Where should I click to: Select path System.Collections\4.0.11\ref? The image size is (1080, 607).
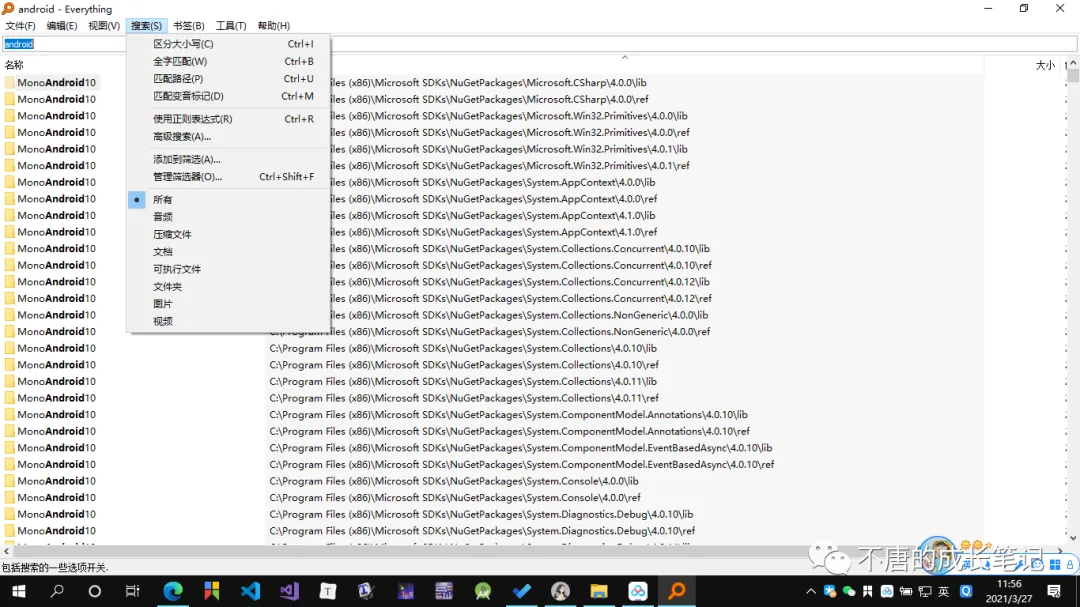click(x=464, y=398)
